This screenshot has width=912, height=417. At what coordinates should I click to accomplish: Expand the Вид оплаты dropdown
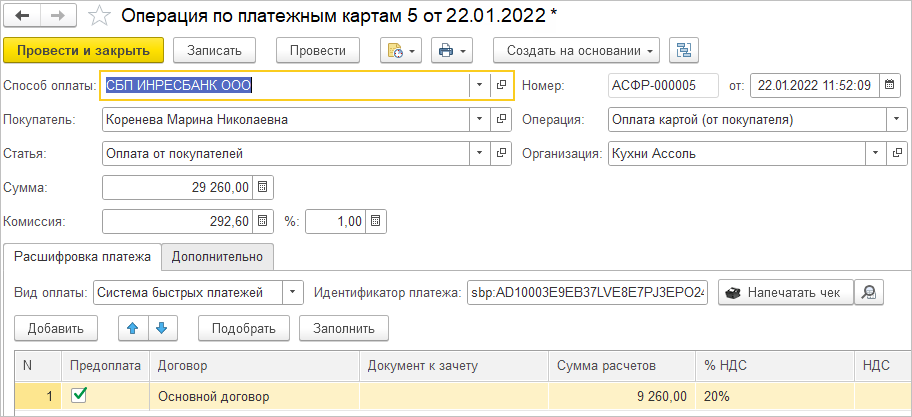292,292
